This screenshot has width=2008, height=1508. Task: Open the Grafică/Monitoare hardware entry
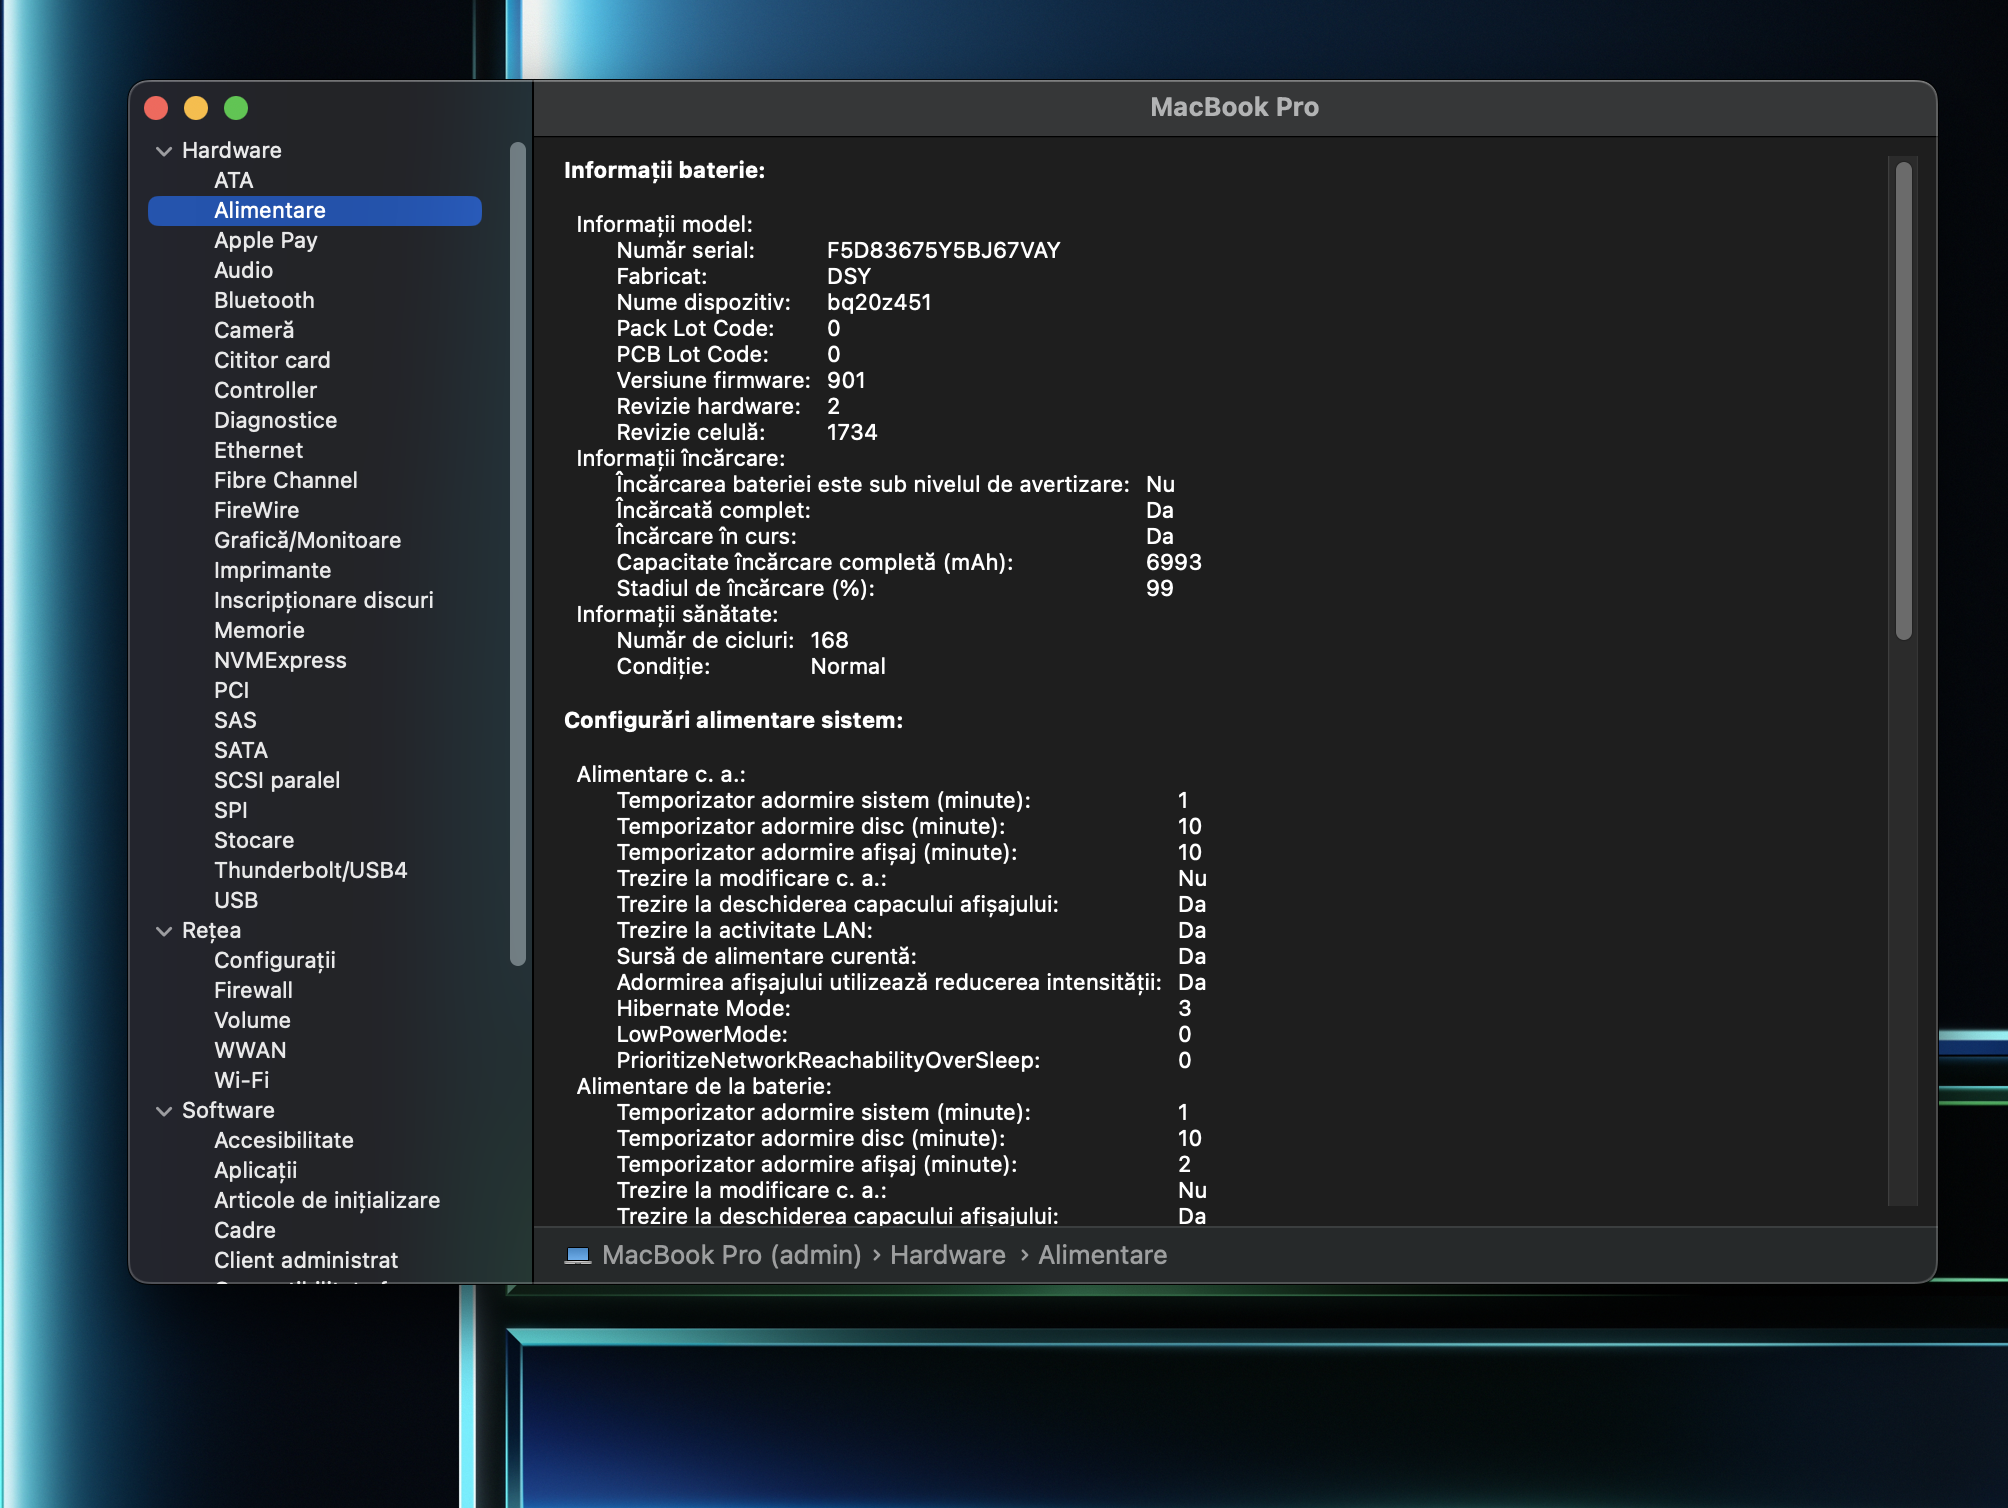point(307,540)
